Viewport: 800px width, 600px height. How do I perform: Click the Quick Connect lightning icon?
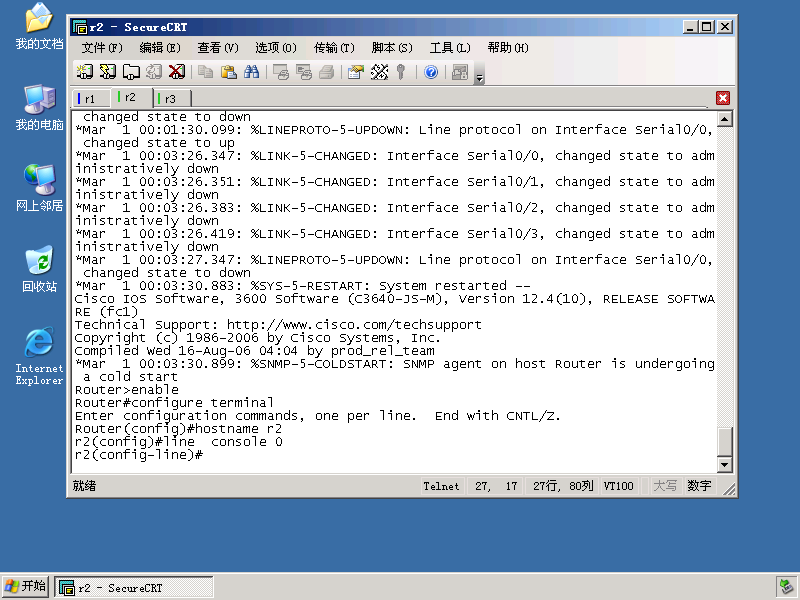pyautogui.click(x=108, y=72)
